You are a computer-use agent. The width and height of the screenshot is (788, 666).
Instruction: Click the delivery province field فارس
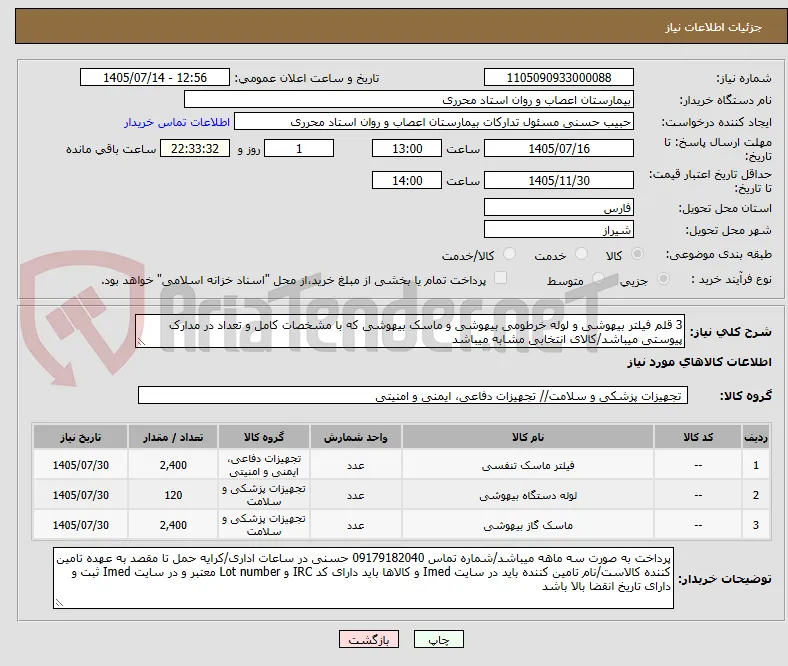(x=559, y=207)
